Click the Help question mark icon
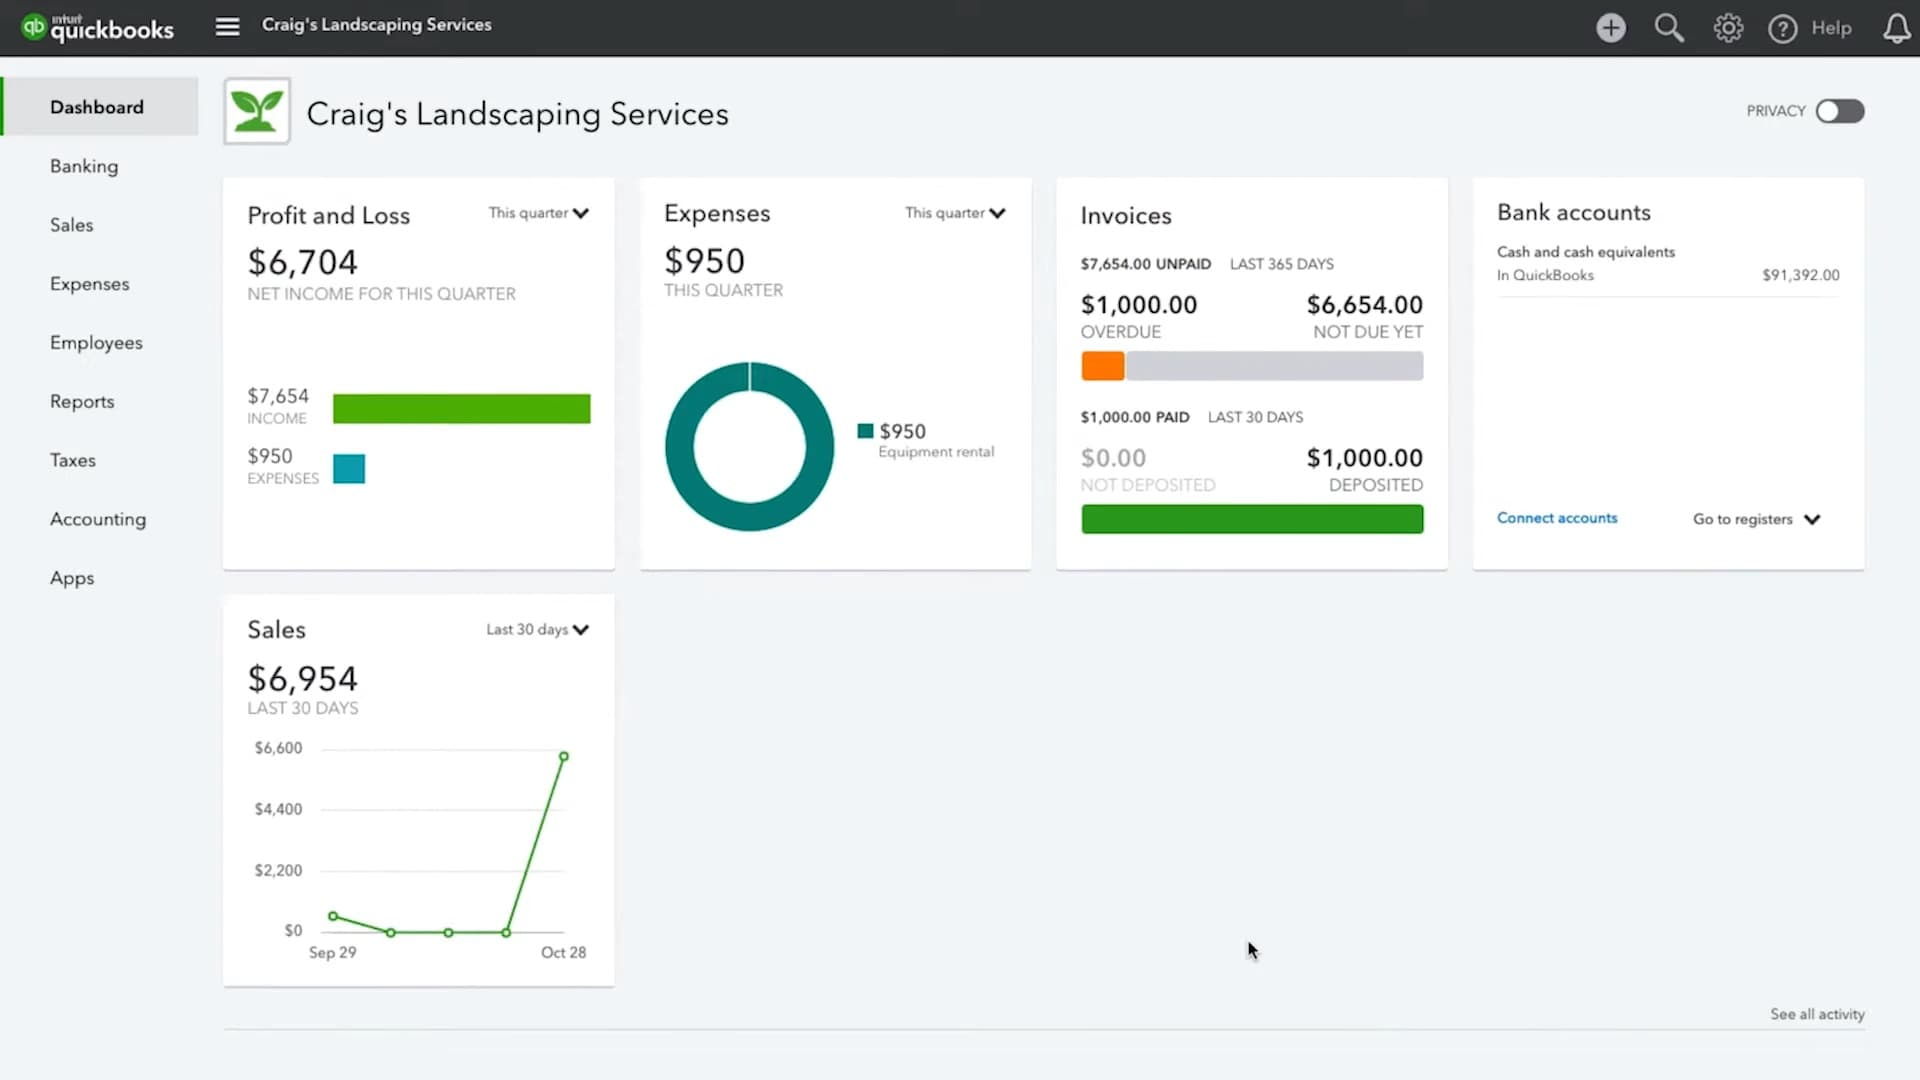Screen dimensions: 1920x1080 [x=1782, y=29]
